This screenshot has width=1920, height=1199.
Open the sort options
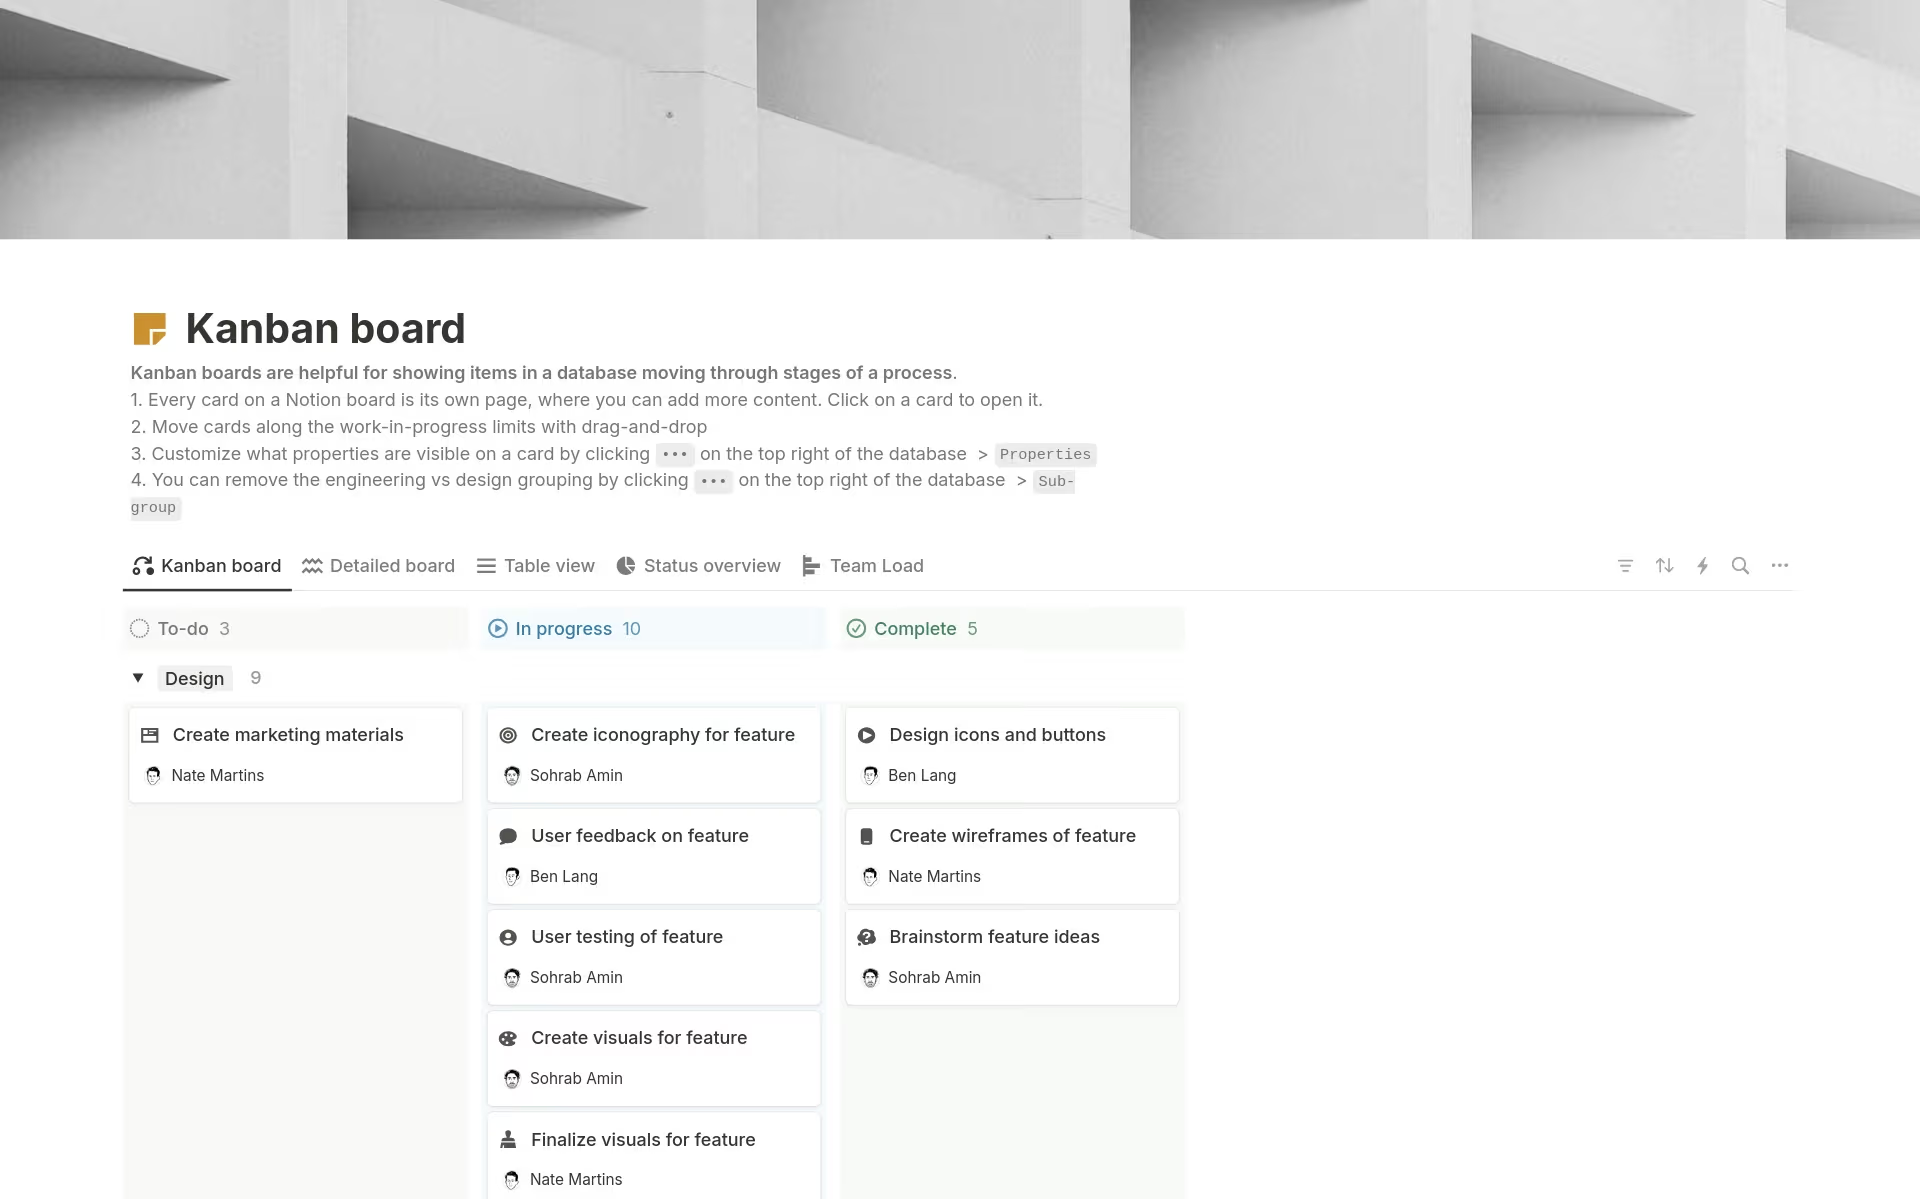point(1664,565)
